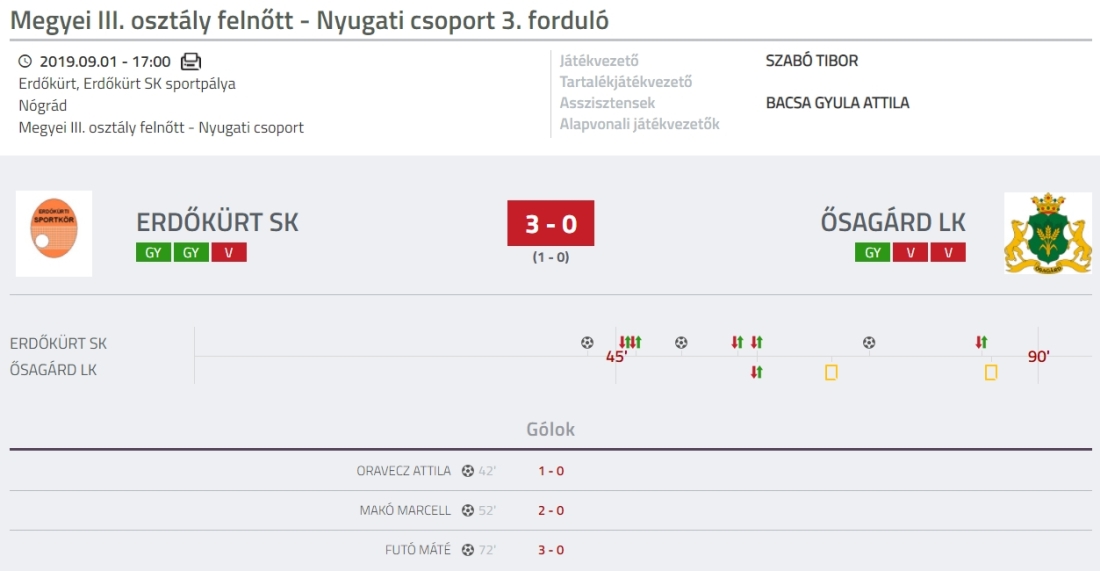Click the clock icon before 2019.09.01

click(x=25, y=62)
